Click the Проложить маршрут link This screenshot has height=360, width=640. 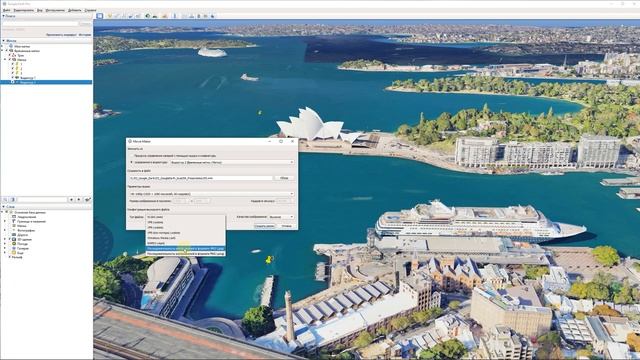click(61, 35)
